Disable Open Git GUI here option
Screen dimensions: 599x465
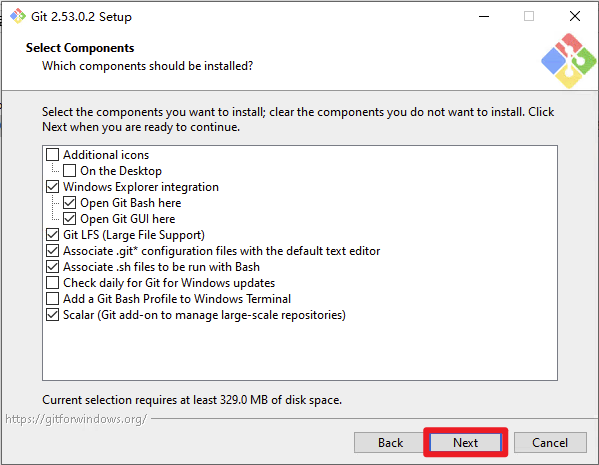pos(70,219)
